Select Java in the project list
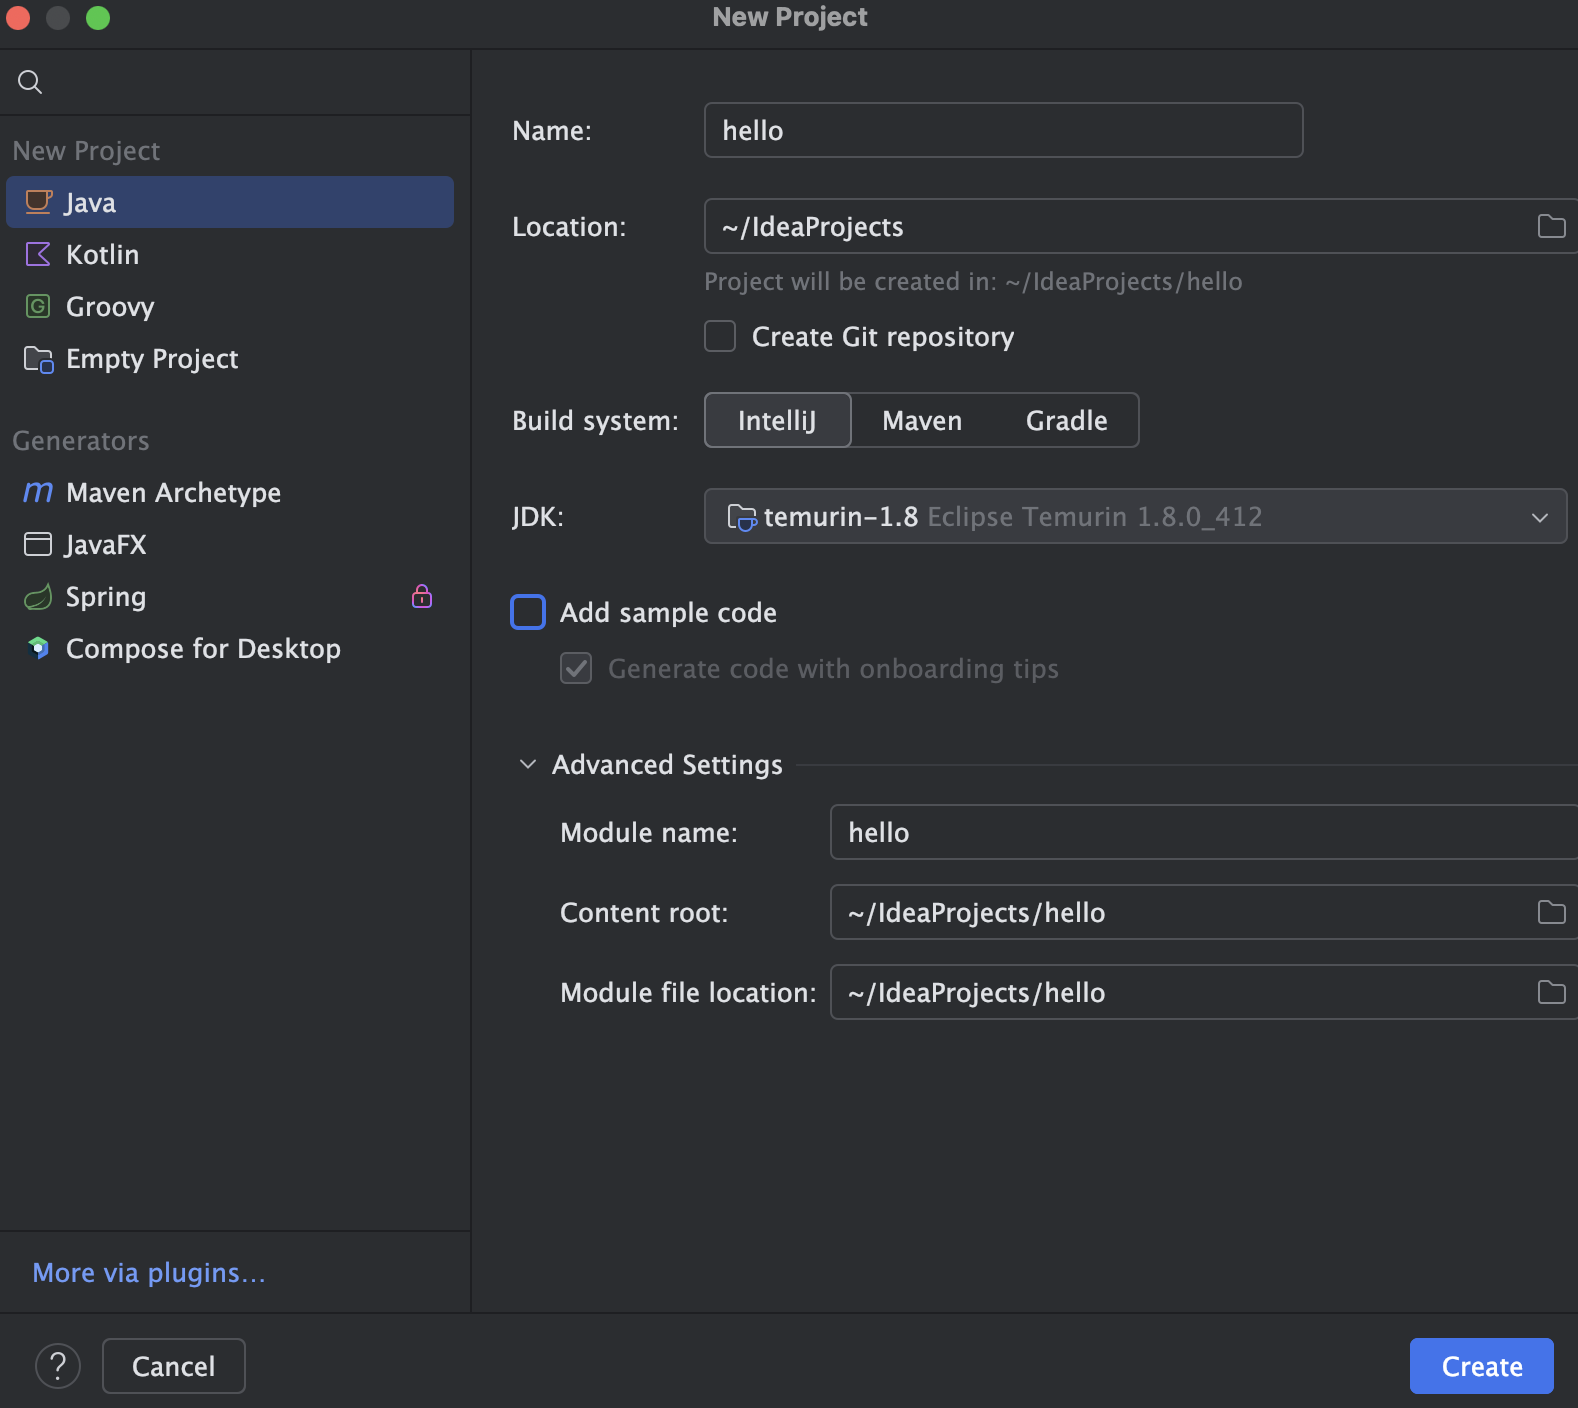This screenshot has height=1408, width=1578. tap(230, 202)
